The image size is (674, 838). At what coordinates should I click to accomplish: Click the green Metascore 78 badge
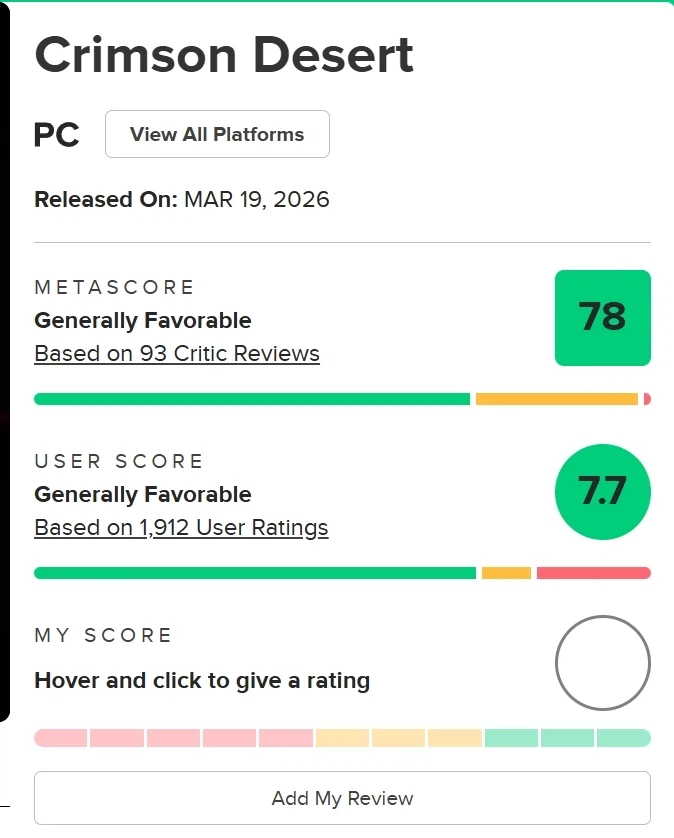[602, 318]
